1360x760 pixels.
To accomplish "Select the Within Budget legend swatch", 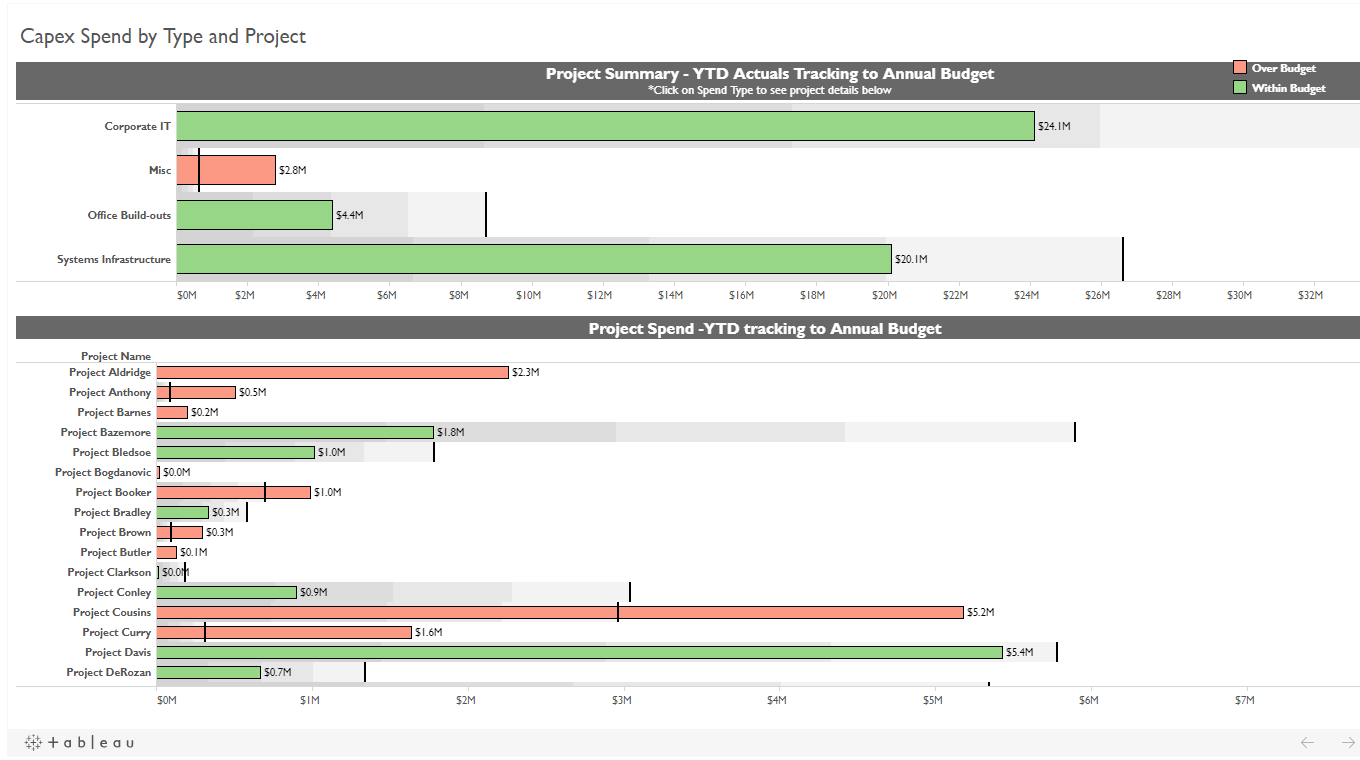I will coord(1240,88).
